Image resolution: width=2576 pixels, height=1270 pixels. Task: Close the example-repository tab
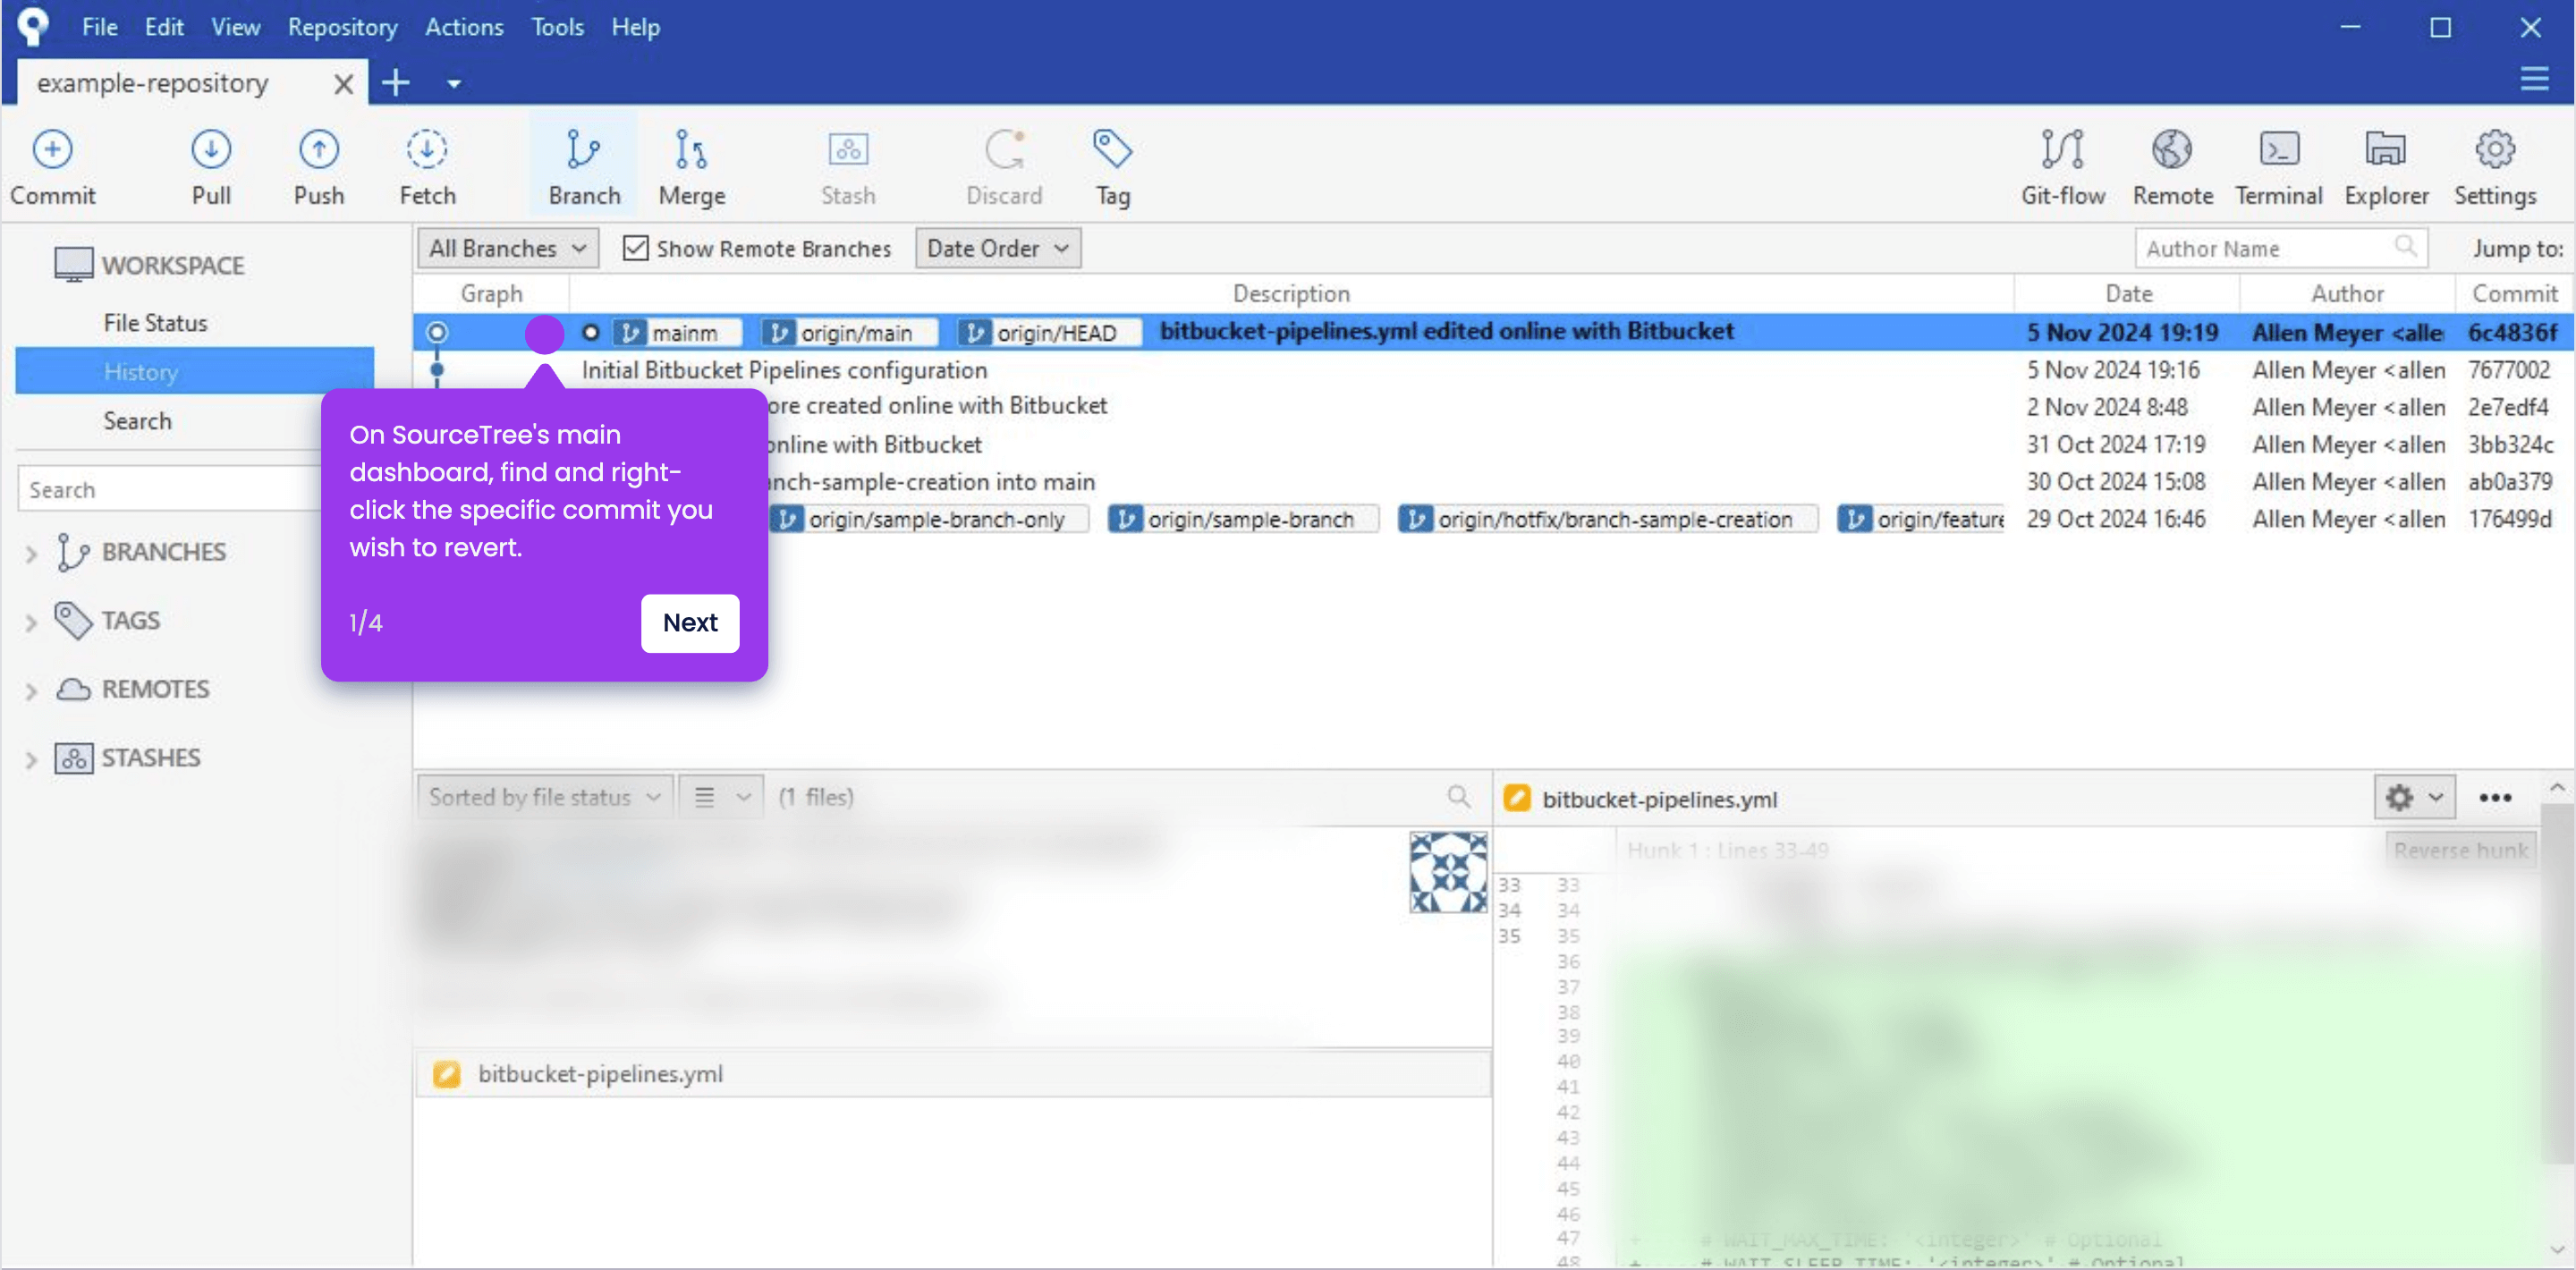(343, 84)
